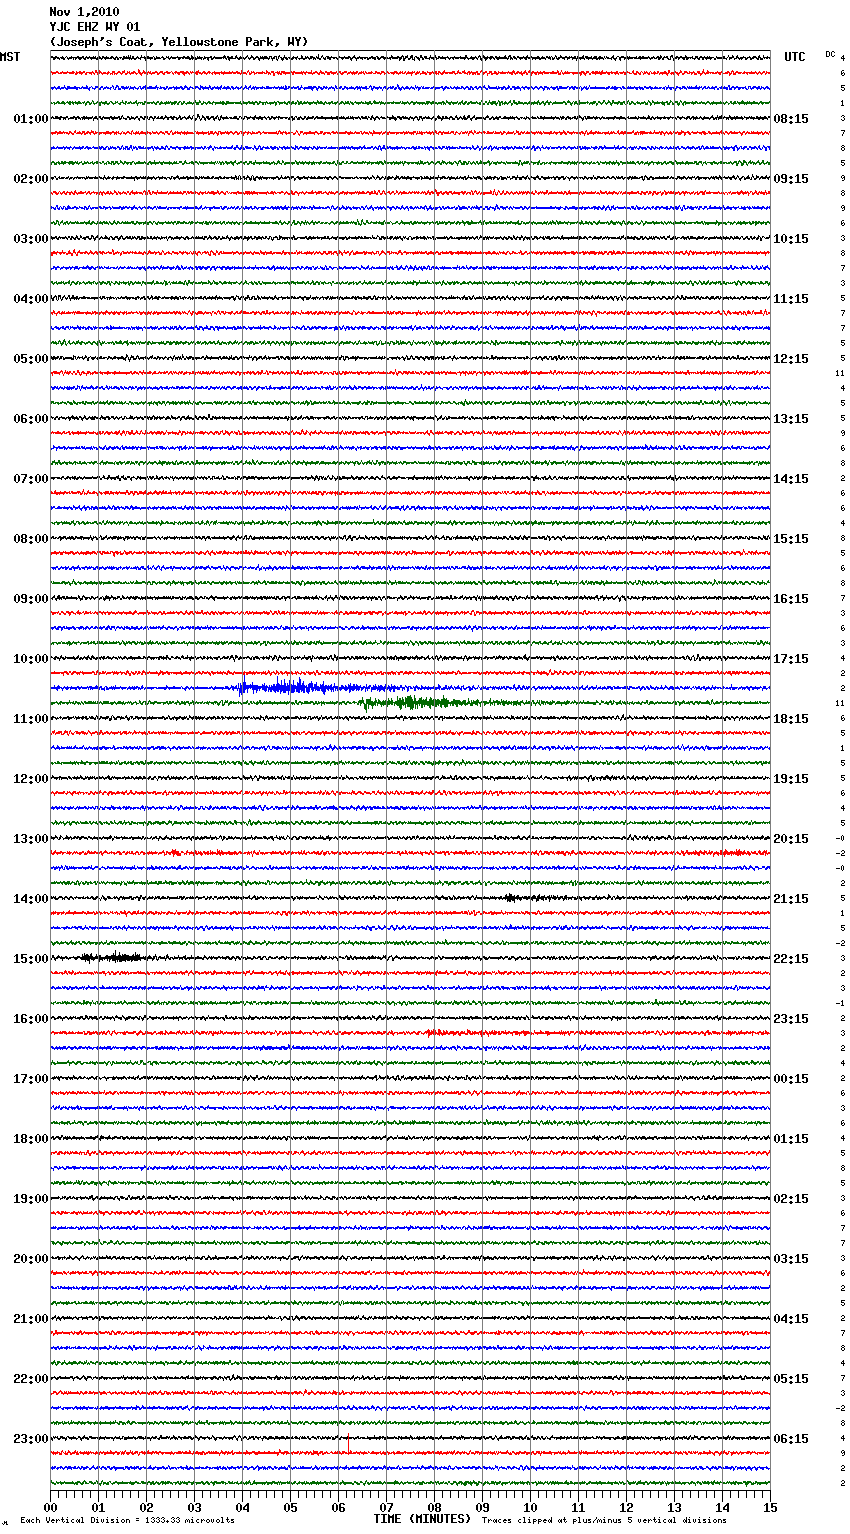Click the 00:15 UTC time label
Screen dimensions: 850x1534
coord(791,1079)
